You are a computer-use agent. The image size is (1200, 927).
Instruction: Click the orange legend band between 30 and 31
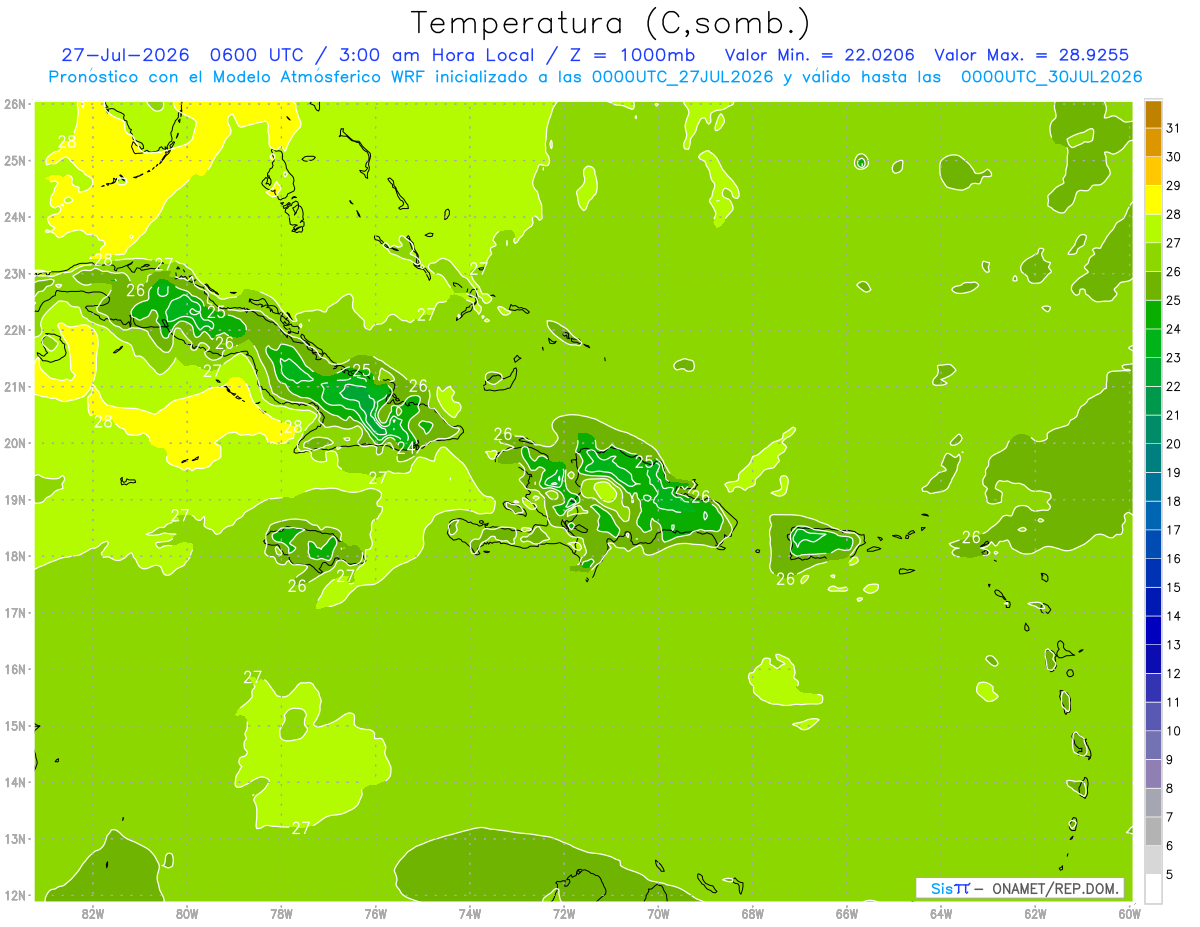pyautogui.click(x=1154, y=143)
